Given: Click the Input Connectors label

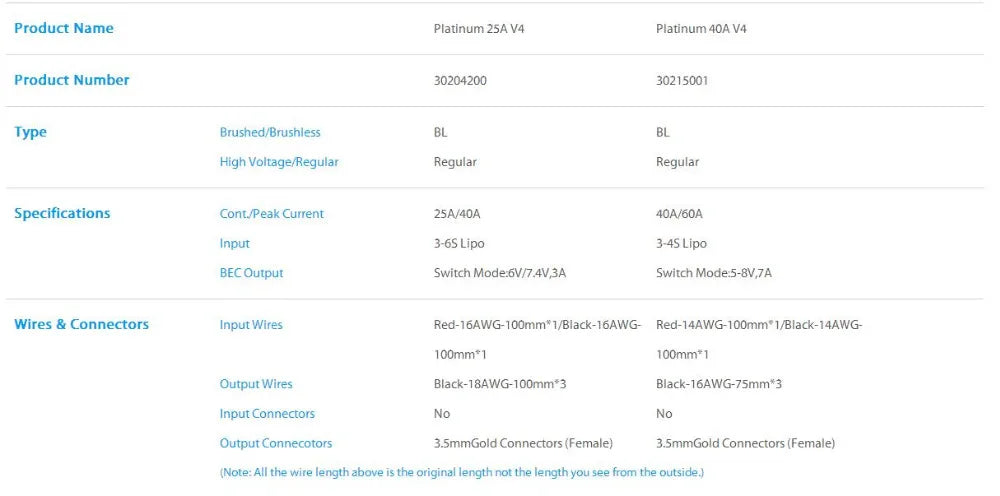Looking at the screenshot, I should click(x=267, y=414).
